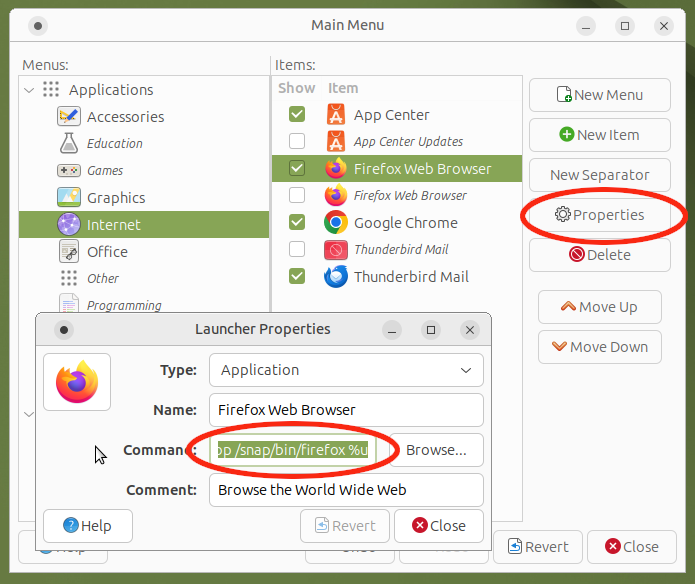Viewport: 695px width, 584px height.
Task: Click the Firefox icon button in Launcher Properties
Action: point(77,382)
